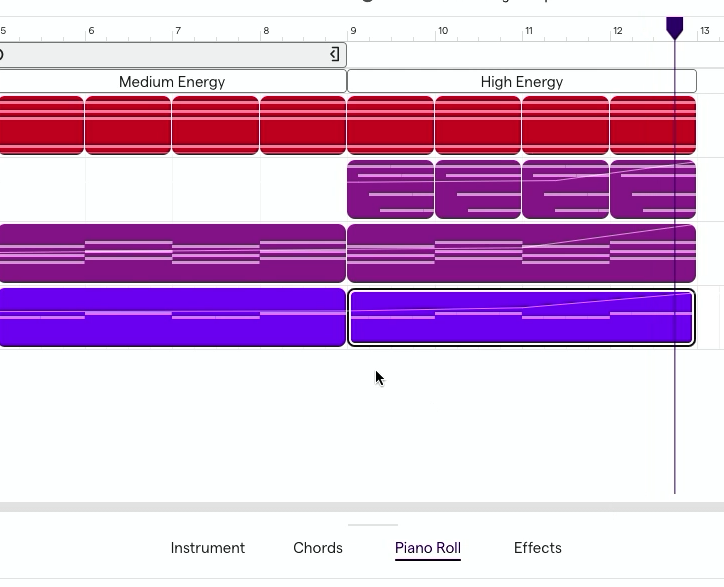This screenshot has height=587, width=724.
Task: Select the long purple chord clip under Medium Energy
Action: point(172,254)
